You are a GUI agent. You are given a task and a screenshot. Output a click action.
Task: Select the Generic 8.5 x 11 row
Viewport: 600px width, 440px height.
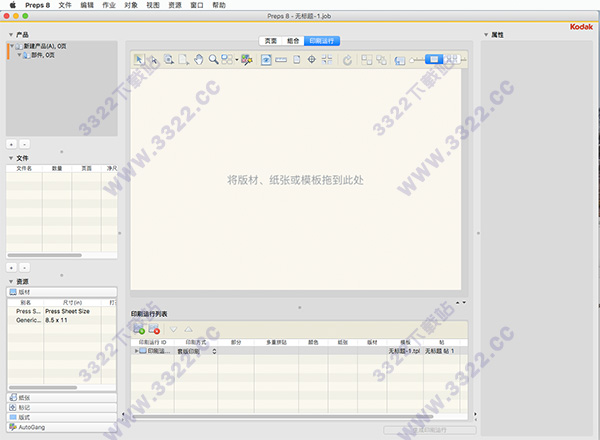(x=62, y=320)
